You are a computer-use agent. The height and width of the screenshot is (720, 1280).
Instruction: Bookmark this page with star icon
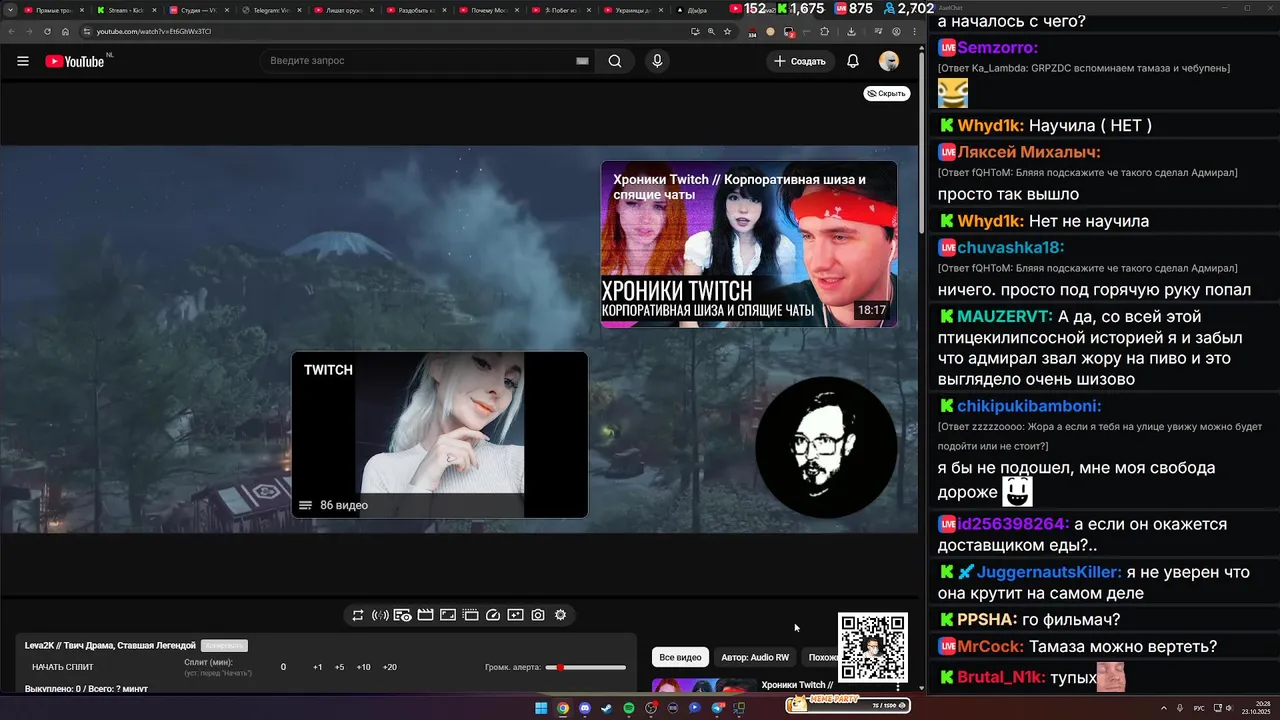(727, 31)
